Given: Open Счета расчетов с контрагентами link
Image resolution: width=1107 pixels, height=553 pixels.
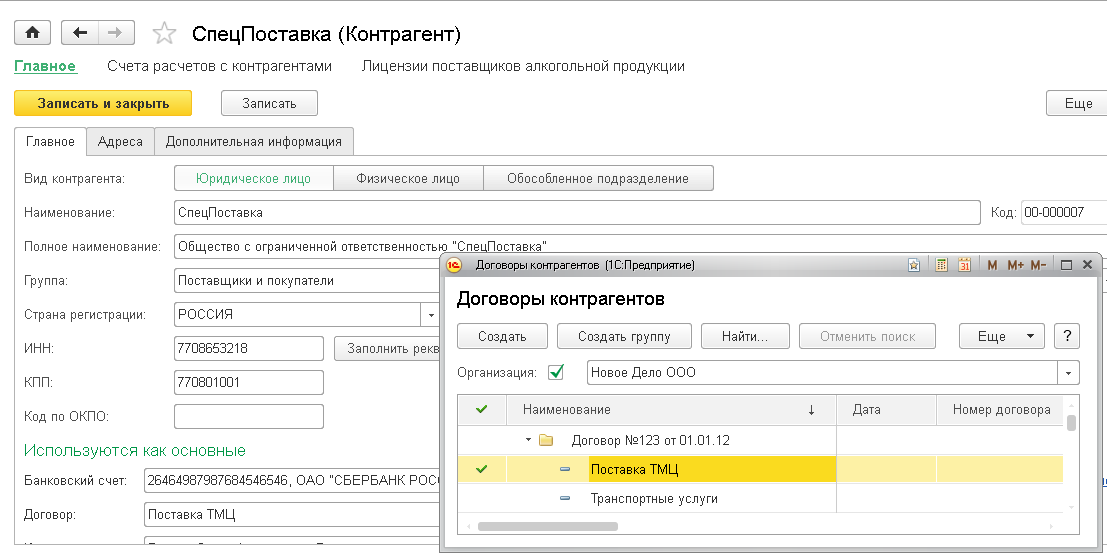Looking at the screenshot, I should 219,66.
